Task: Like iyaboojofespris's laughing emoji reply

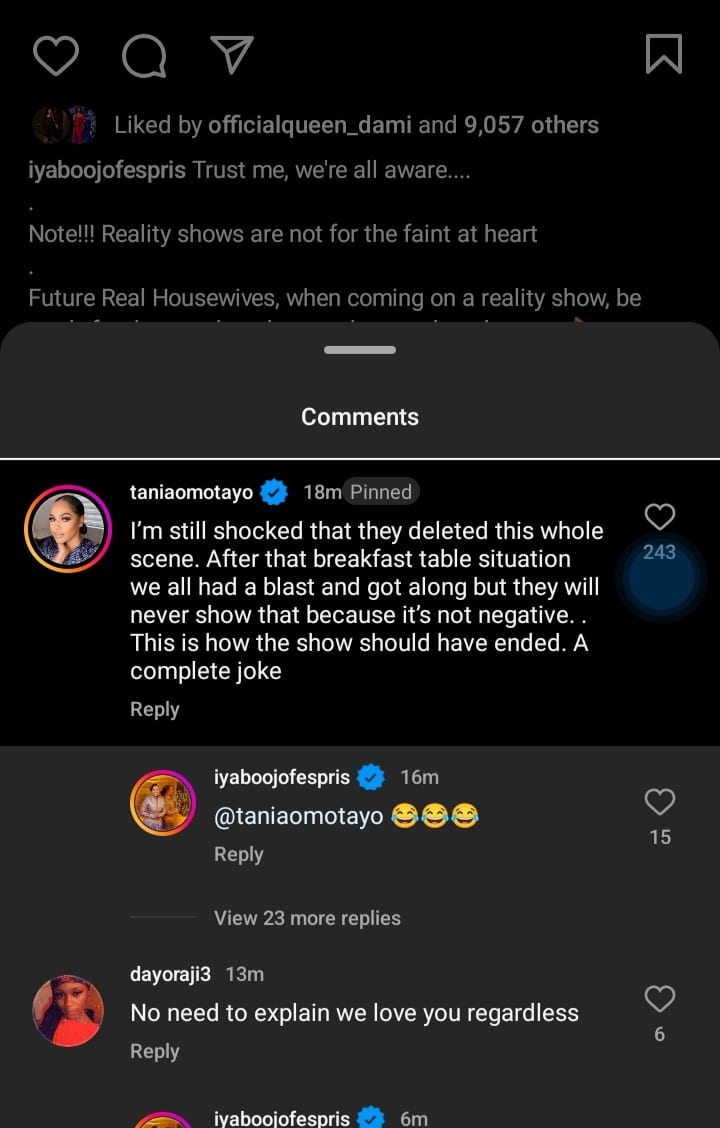Action: 659,802
